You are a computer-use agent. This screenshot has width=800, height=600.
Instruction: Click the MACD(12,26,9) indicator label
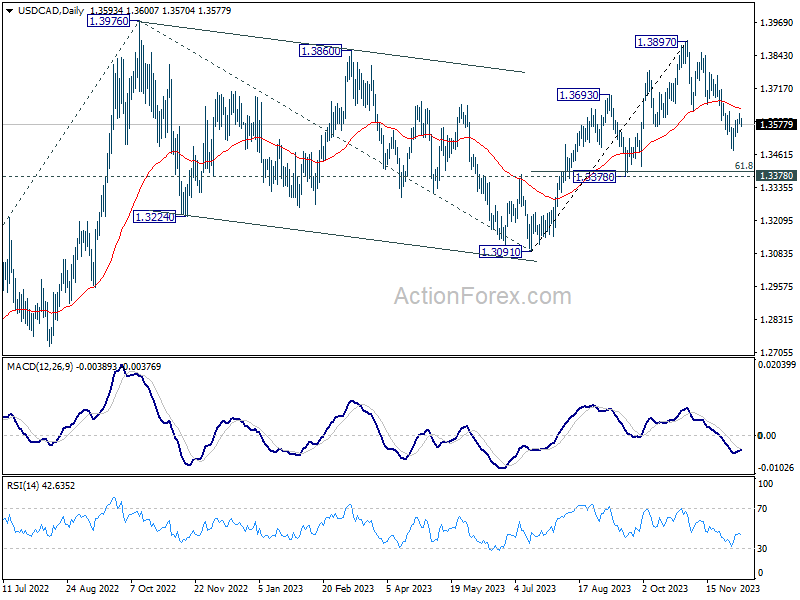click(x=40, y=366)
